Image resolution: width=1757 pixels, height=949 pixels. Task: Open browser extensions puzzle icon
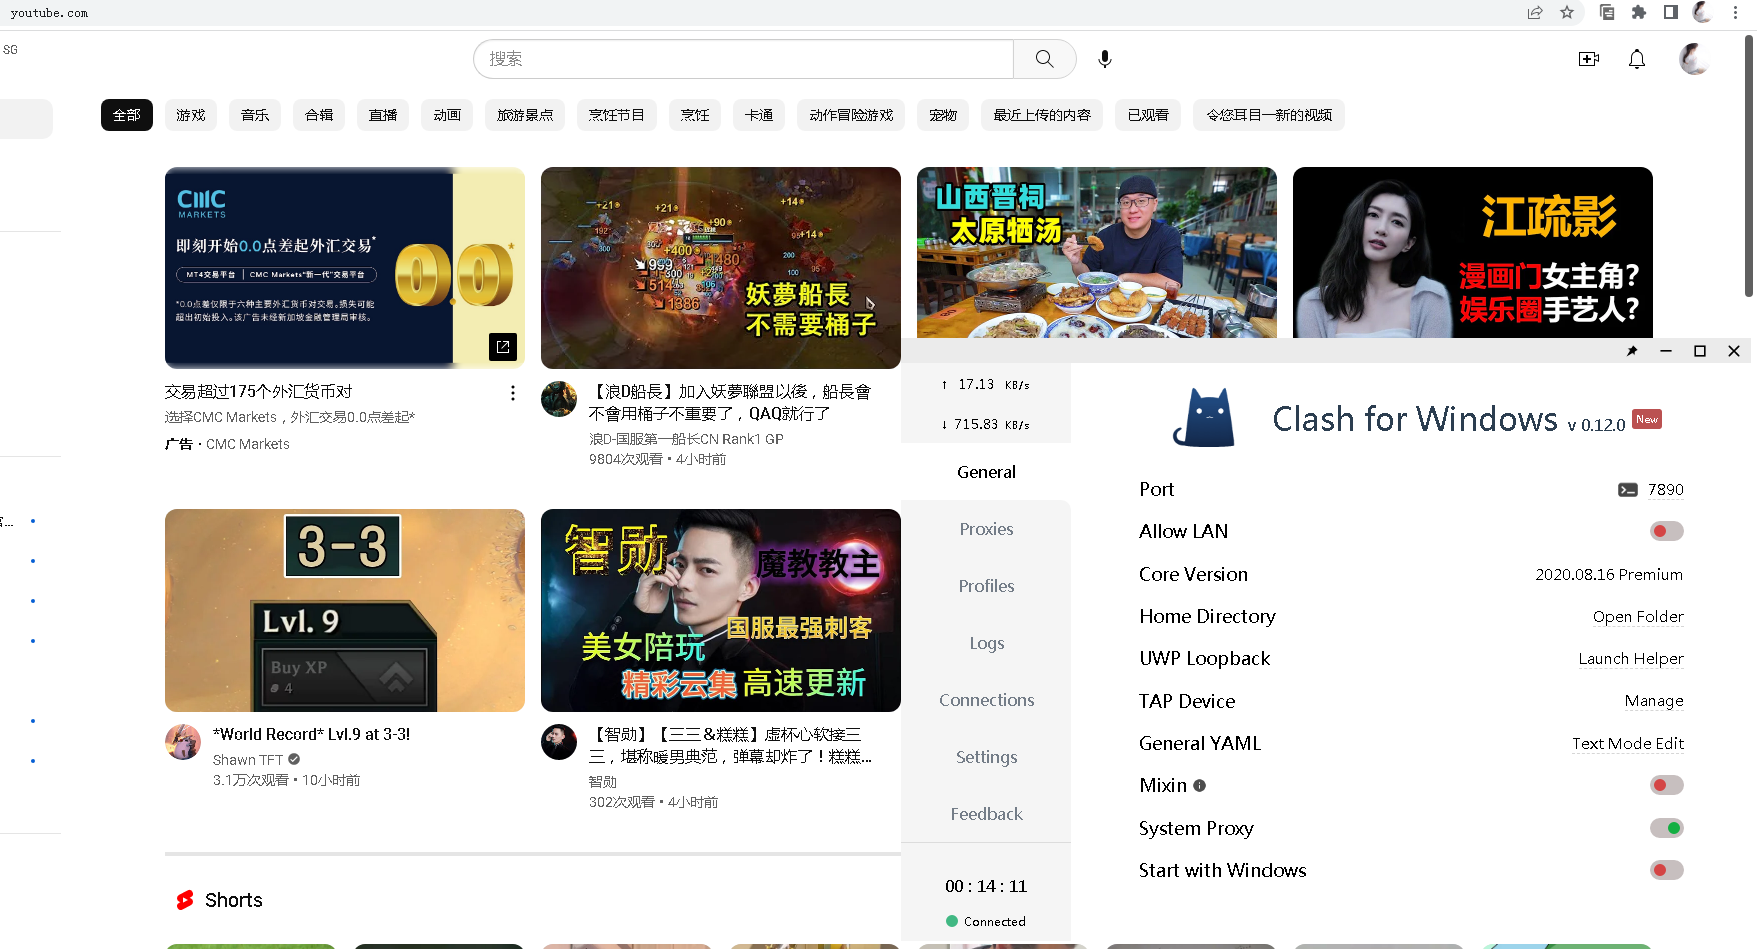click(x=1639, y=12)
